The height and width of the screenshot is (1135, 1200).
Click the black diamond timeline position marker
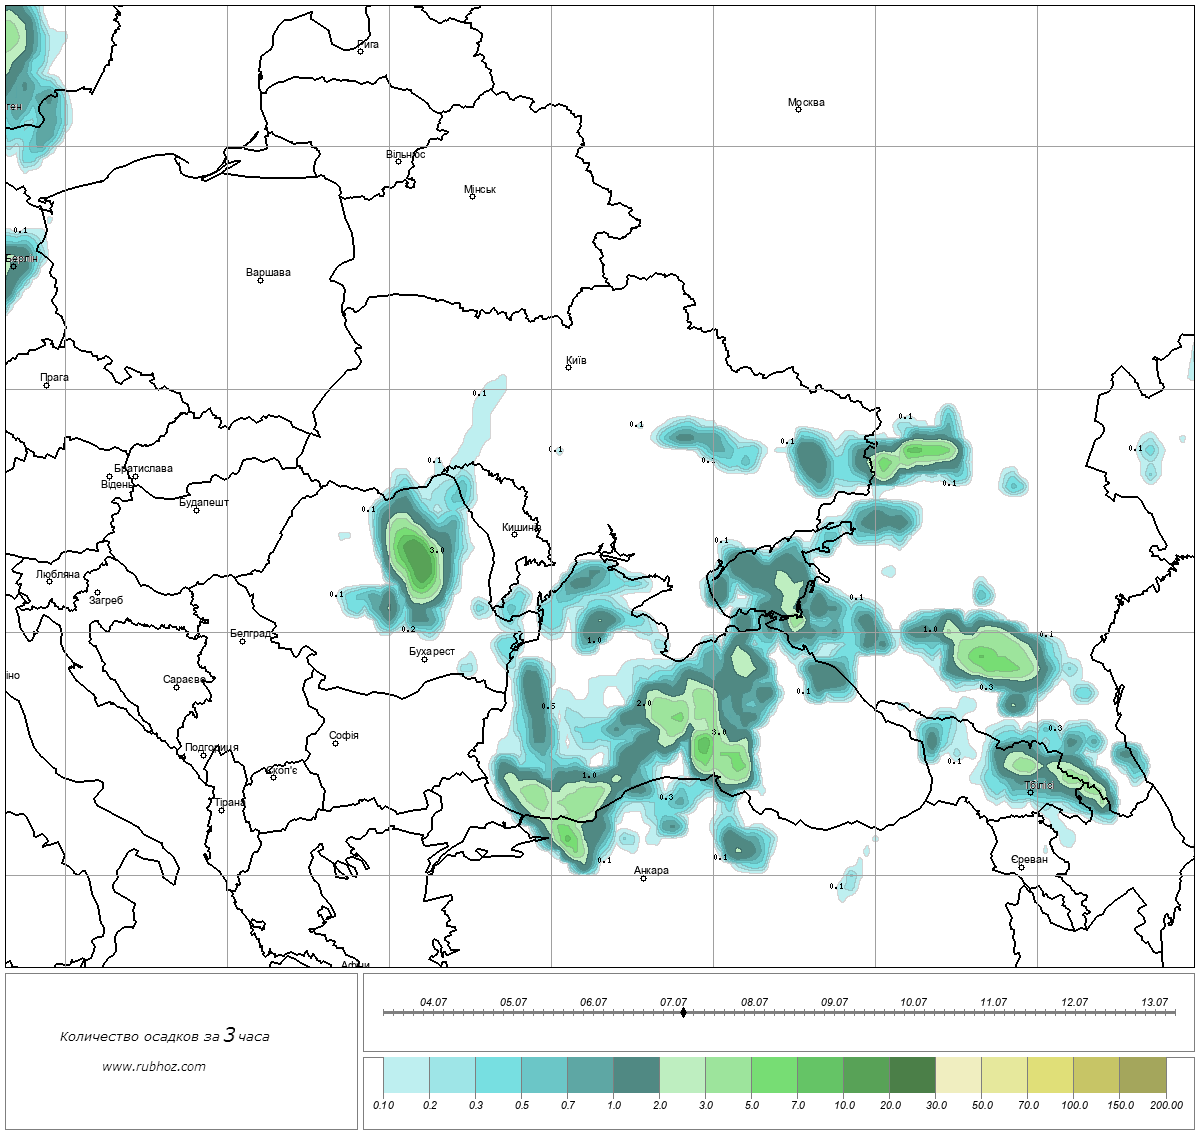(683, 1013)
